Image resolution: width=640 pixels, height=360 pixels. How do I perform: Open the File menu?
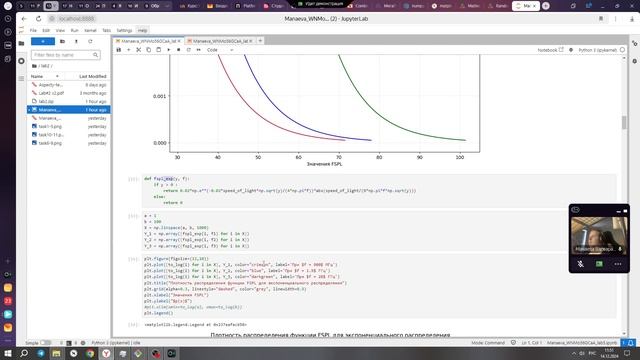[33, 30]
